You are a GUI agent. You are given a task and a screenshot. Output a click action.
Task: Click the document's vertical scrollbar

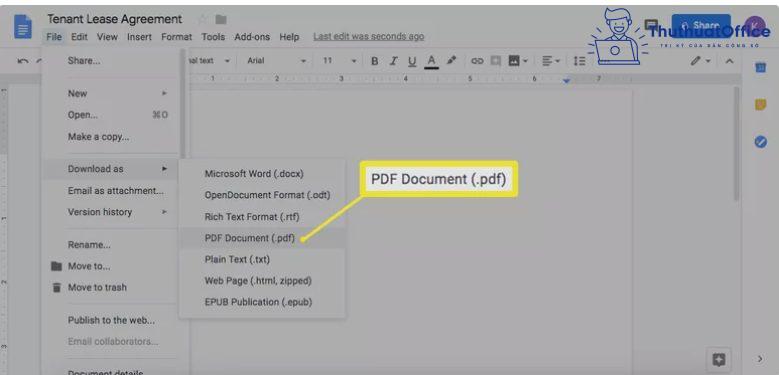click(x=737, y=144)
